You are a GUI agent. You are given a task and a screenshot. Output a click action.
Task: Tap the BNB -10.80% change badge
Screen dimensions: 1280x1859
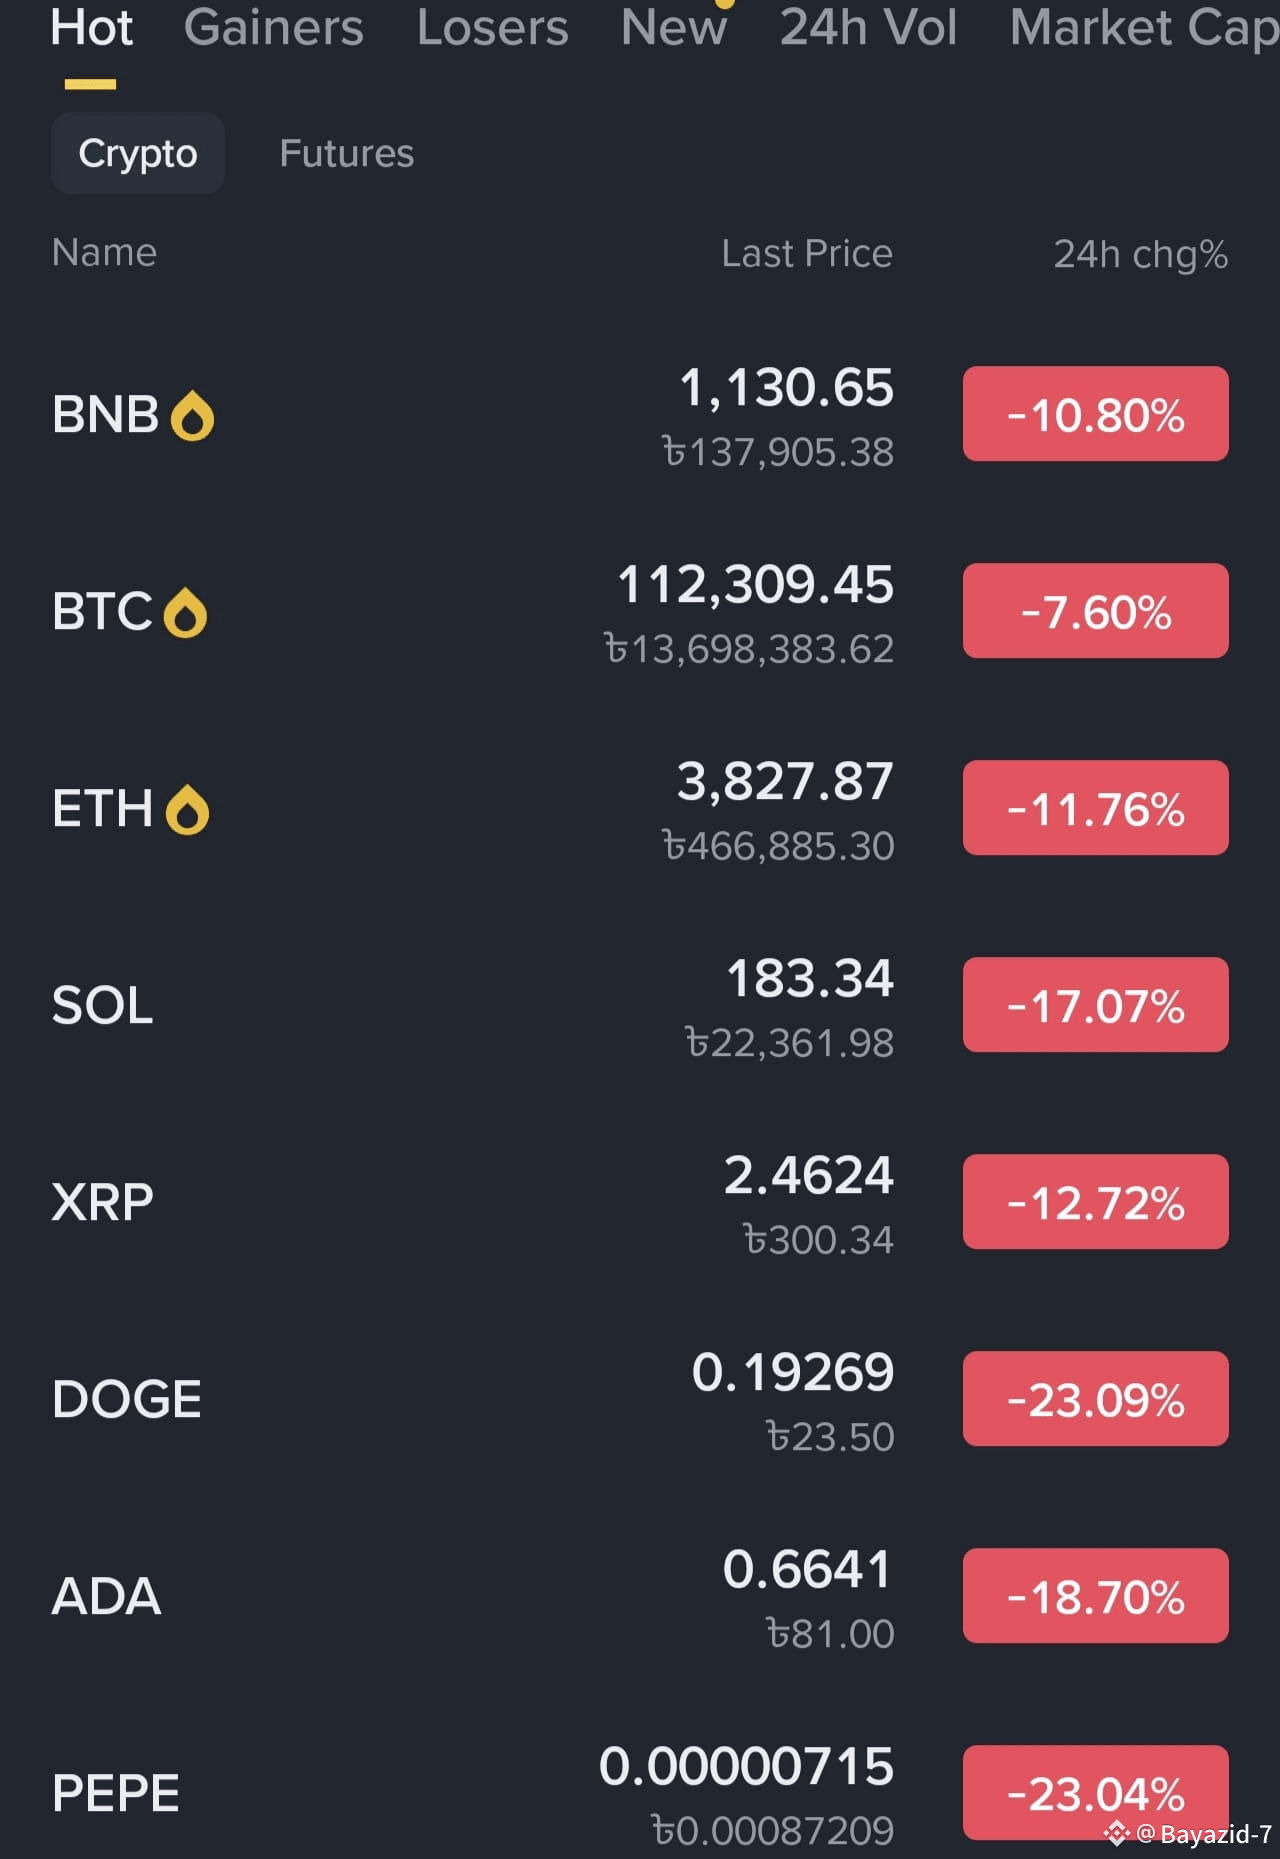coord(1096,414)
